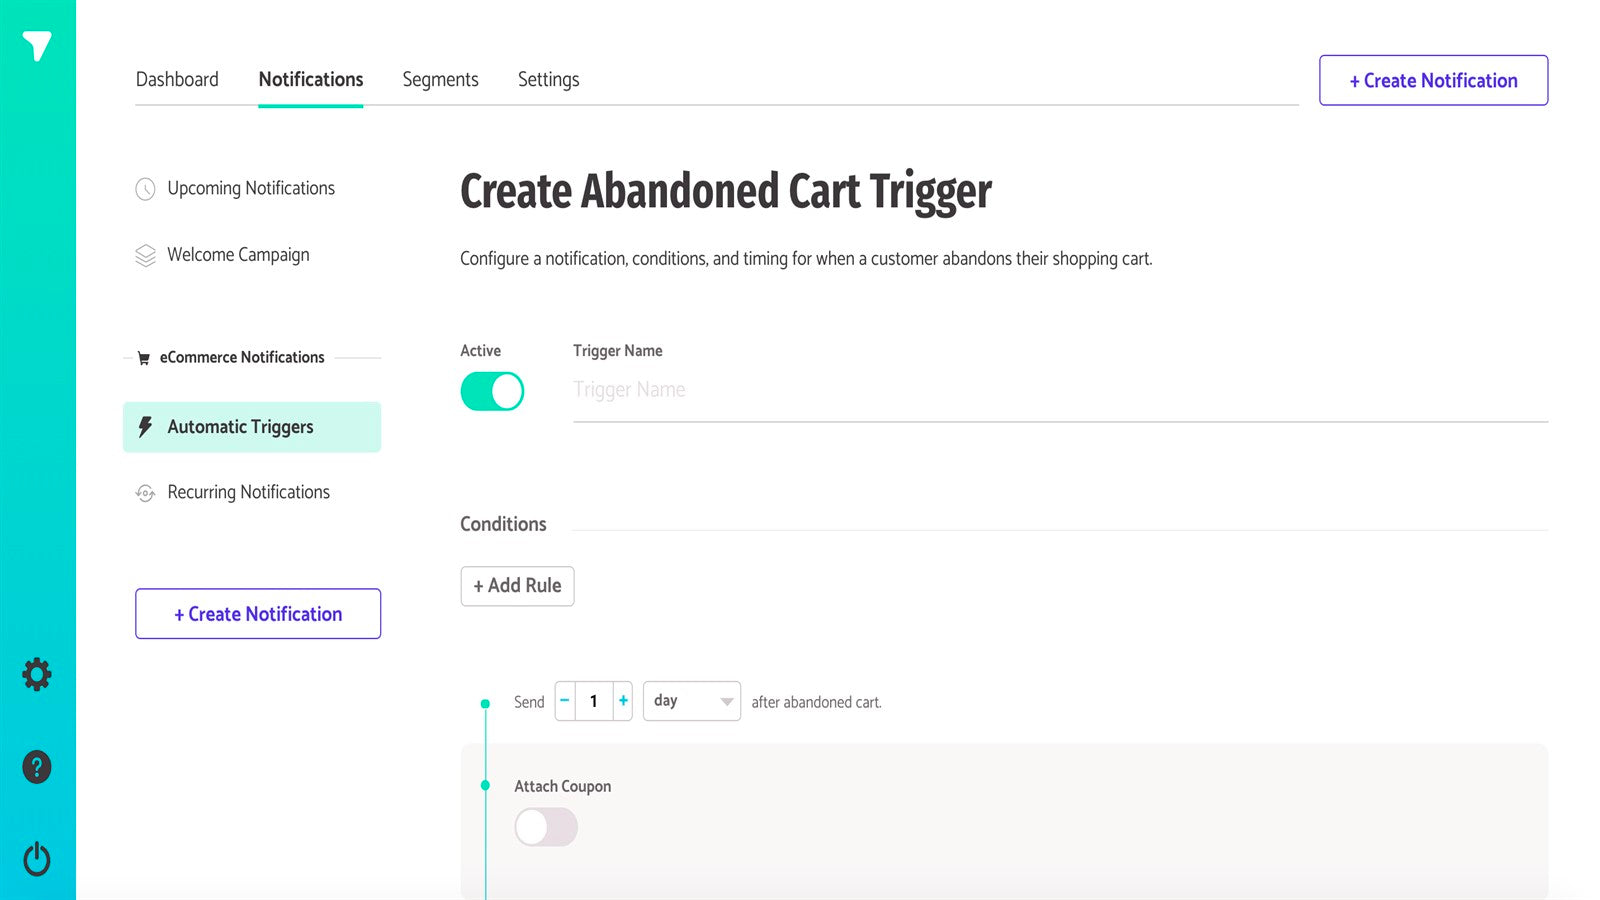The height and width of the screenshot is (900, 1600).
Task: Click the Add Rule button
Action: click(x=517, y=586)
